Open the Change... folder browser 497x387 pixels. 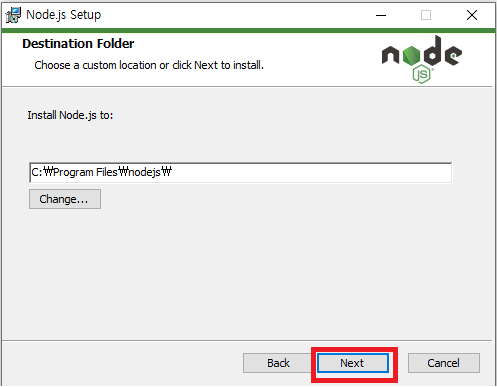tap(65, 199)
